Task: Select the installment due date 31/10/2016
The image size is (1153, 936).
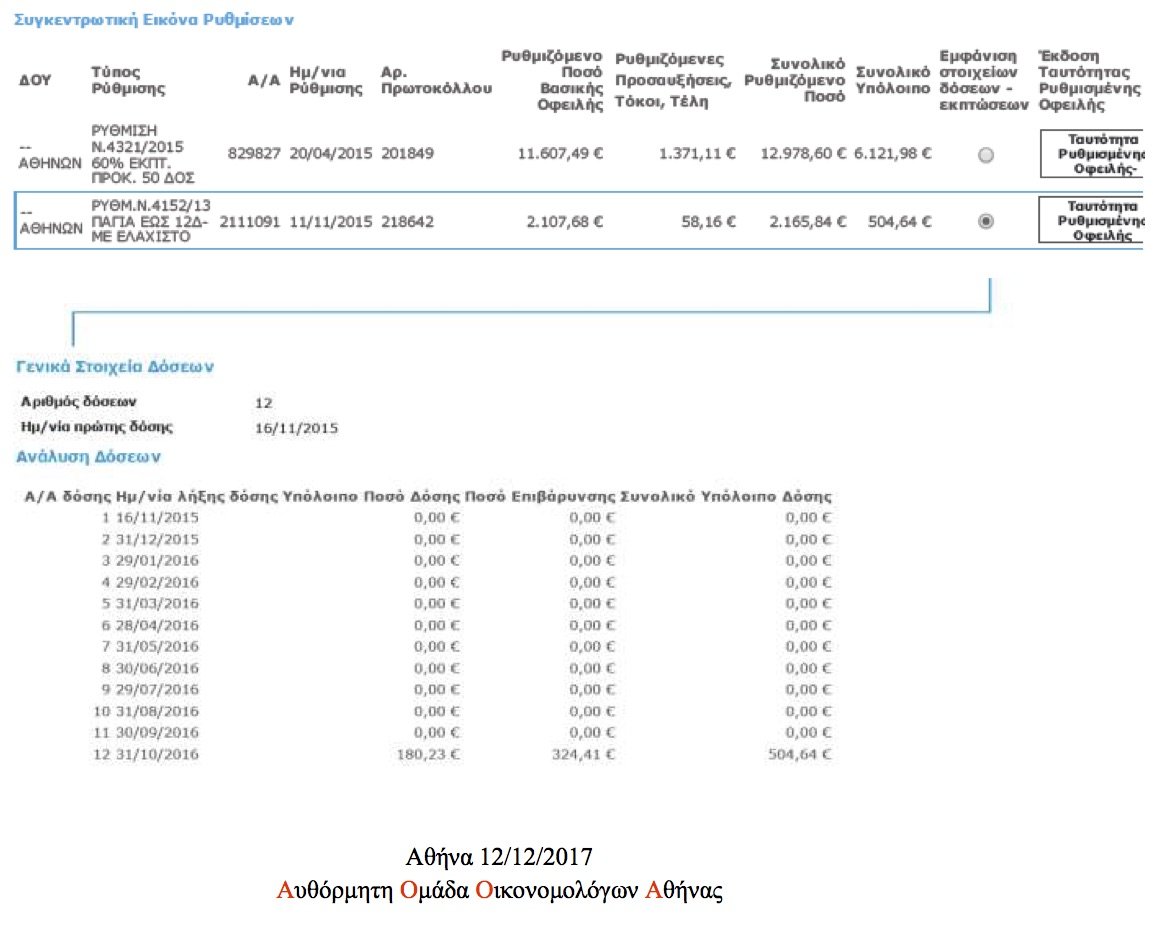Action: tap(158, 754)
